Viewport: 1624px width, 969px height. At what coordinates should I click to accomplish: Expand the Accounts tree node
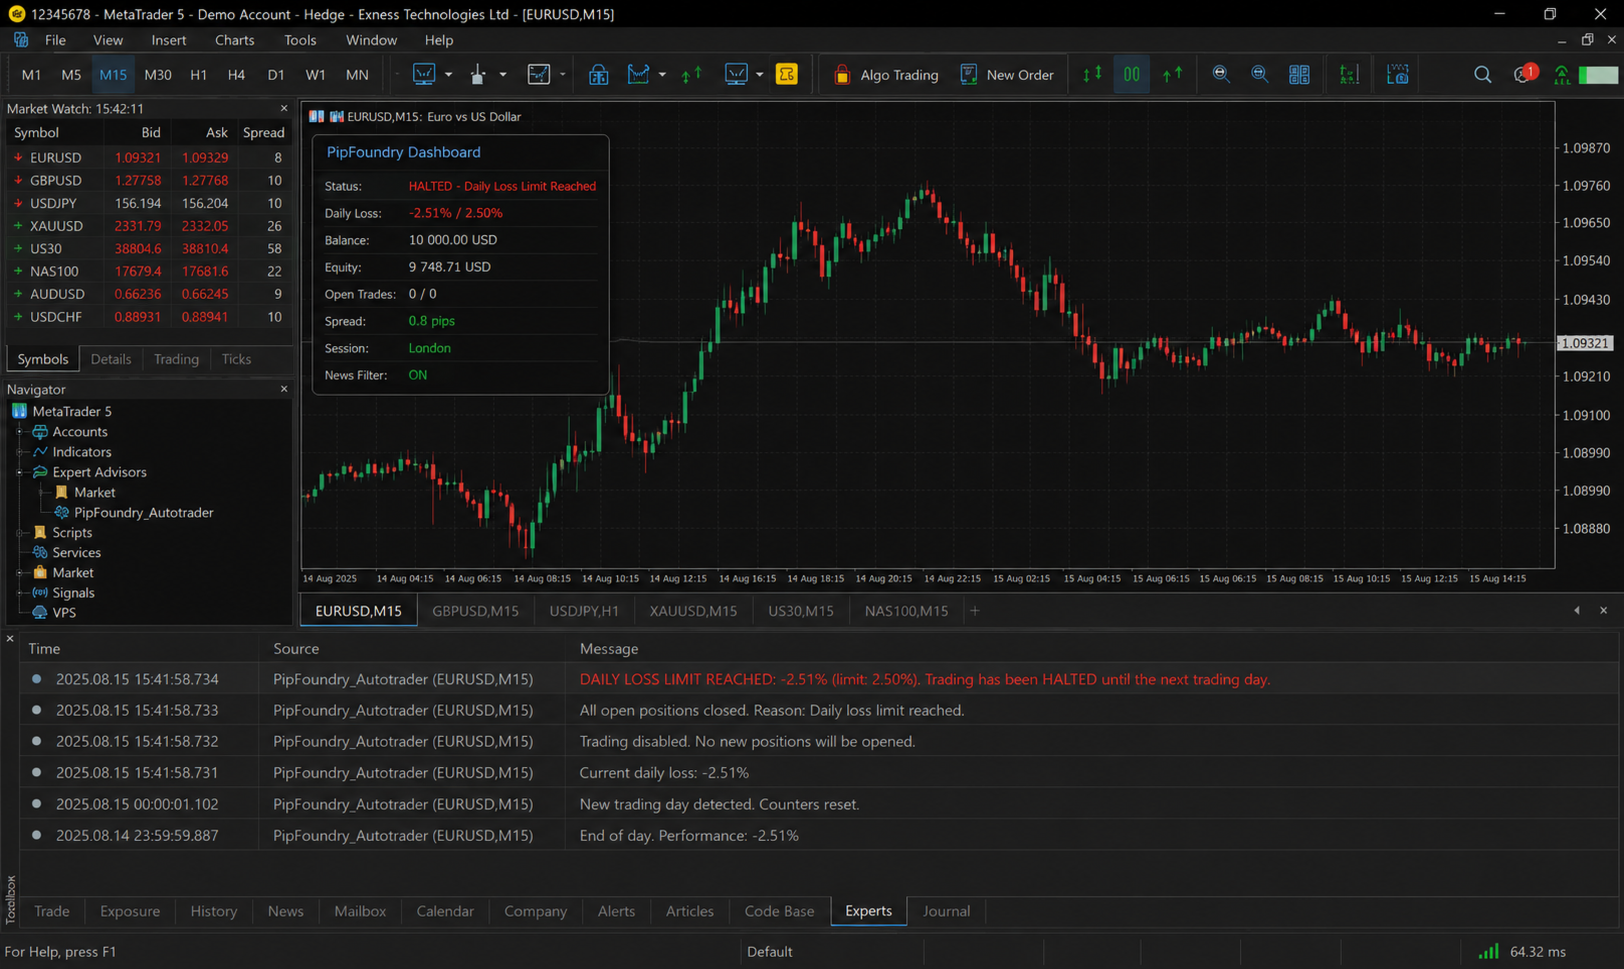(x=19, y=432)
